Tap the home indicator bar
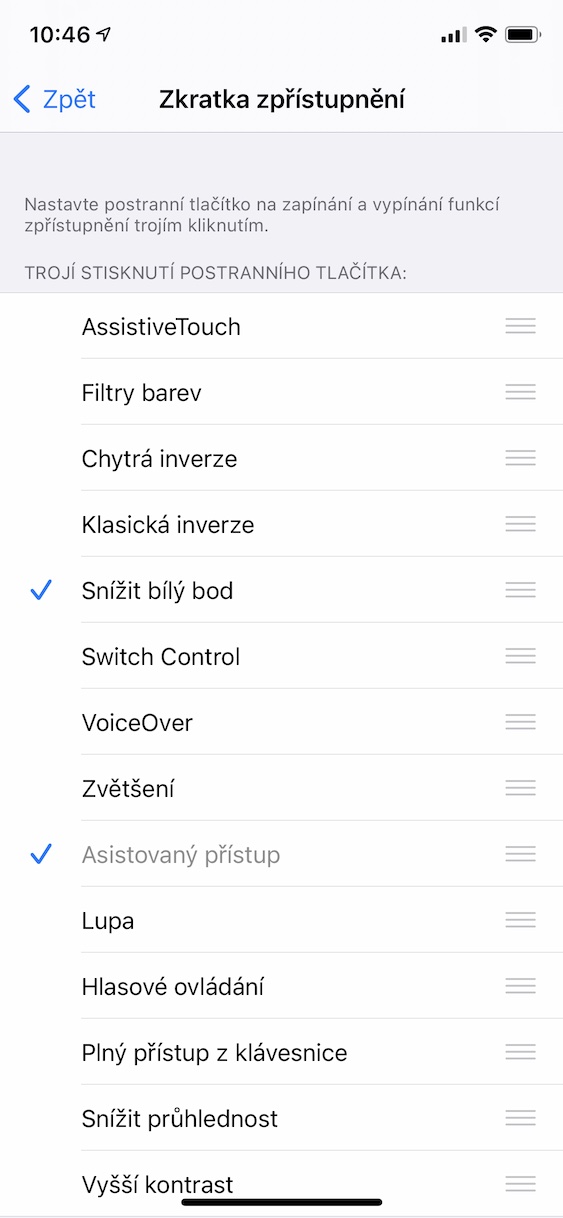563x1218 pixels. 282,1202
